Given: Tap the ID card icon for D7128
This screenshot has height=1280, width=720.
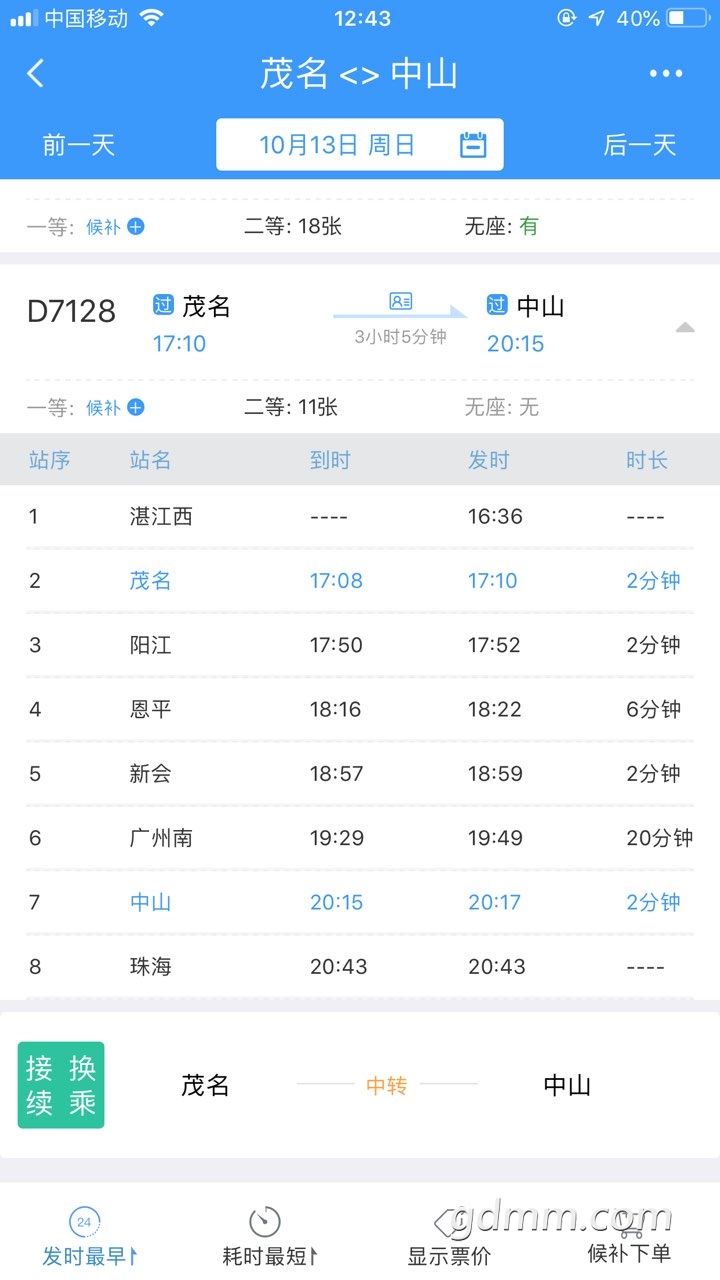Looking at the screenshot, I should click(401, 301).
